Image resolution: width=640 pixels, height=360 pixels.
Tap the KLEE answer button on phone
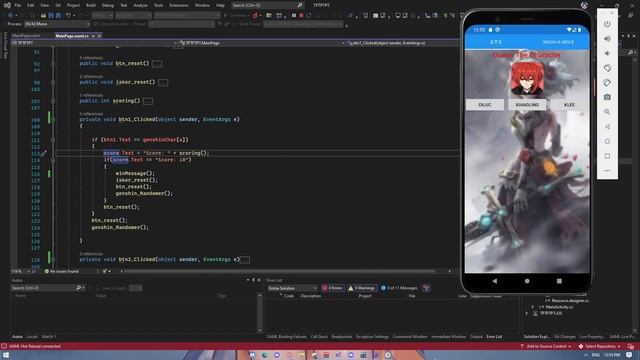(x=569, y=105)
